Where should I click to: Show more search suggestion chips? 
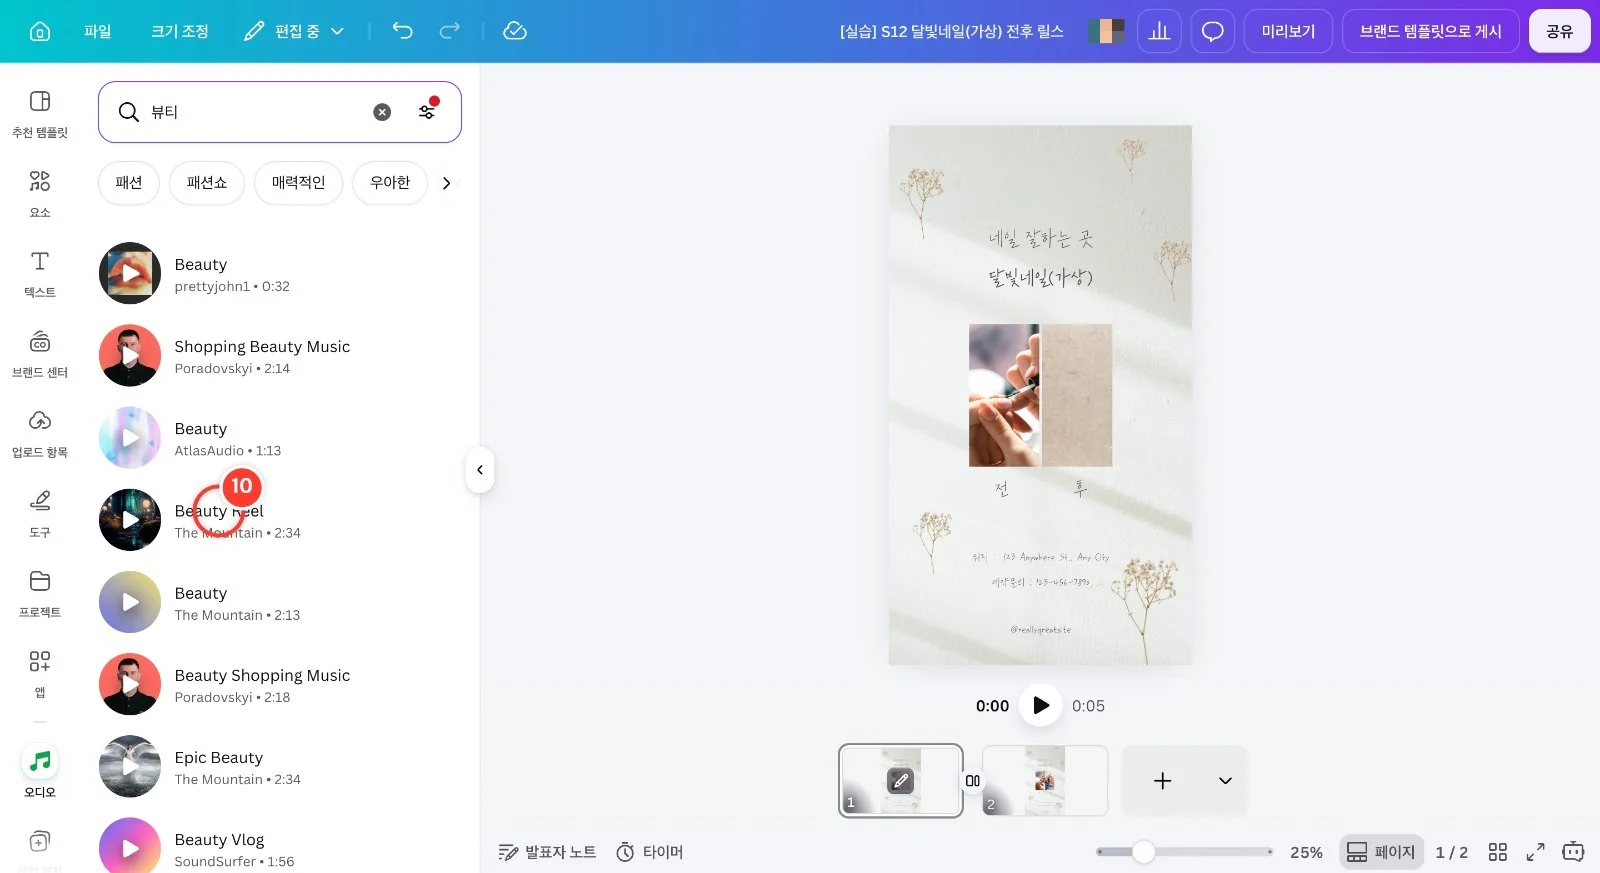[x=446, y=183]
